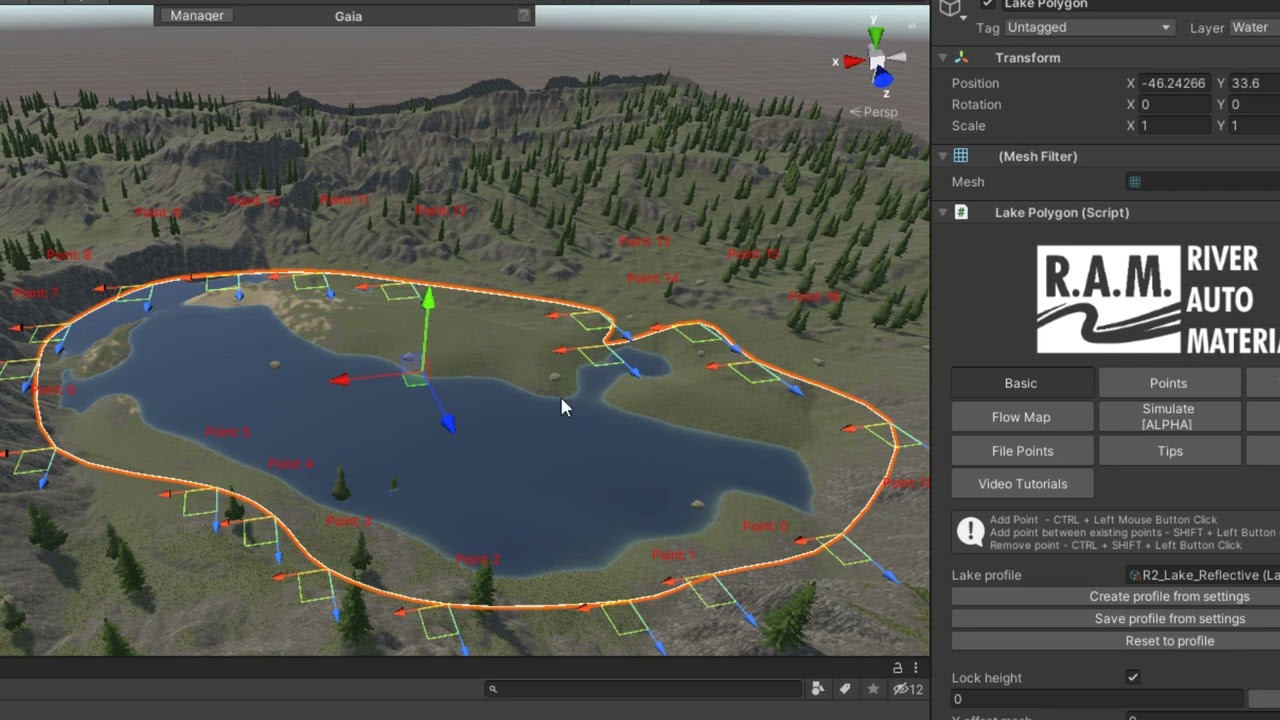Click the Lake profile object field
This screenshot has width=1280, height=720.
(x=1203, y=575)
